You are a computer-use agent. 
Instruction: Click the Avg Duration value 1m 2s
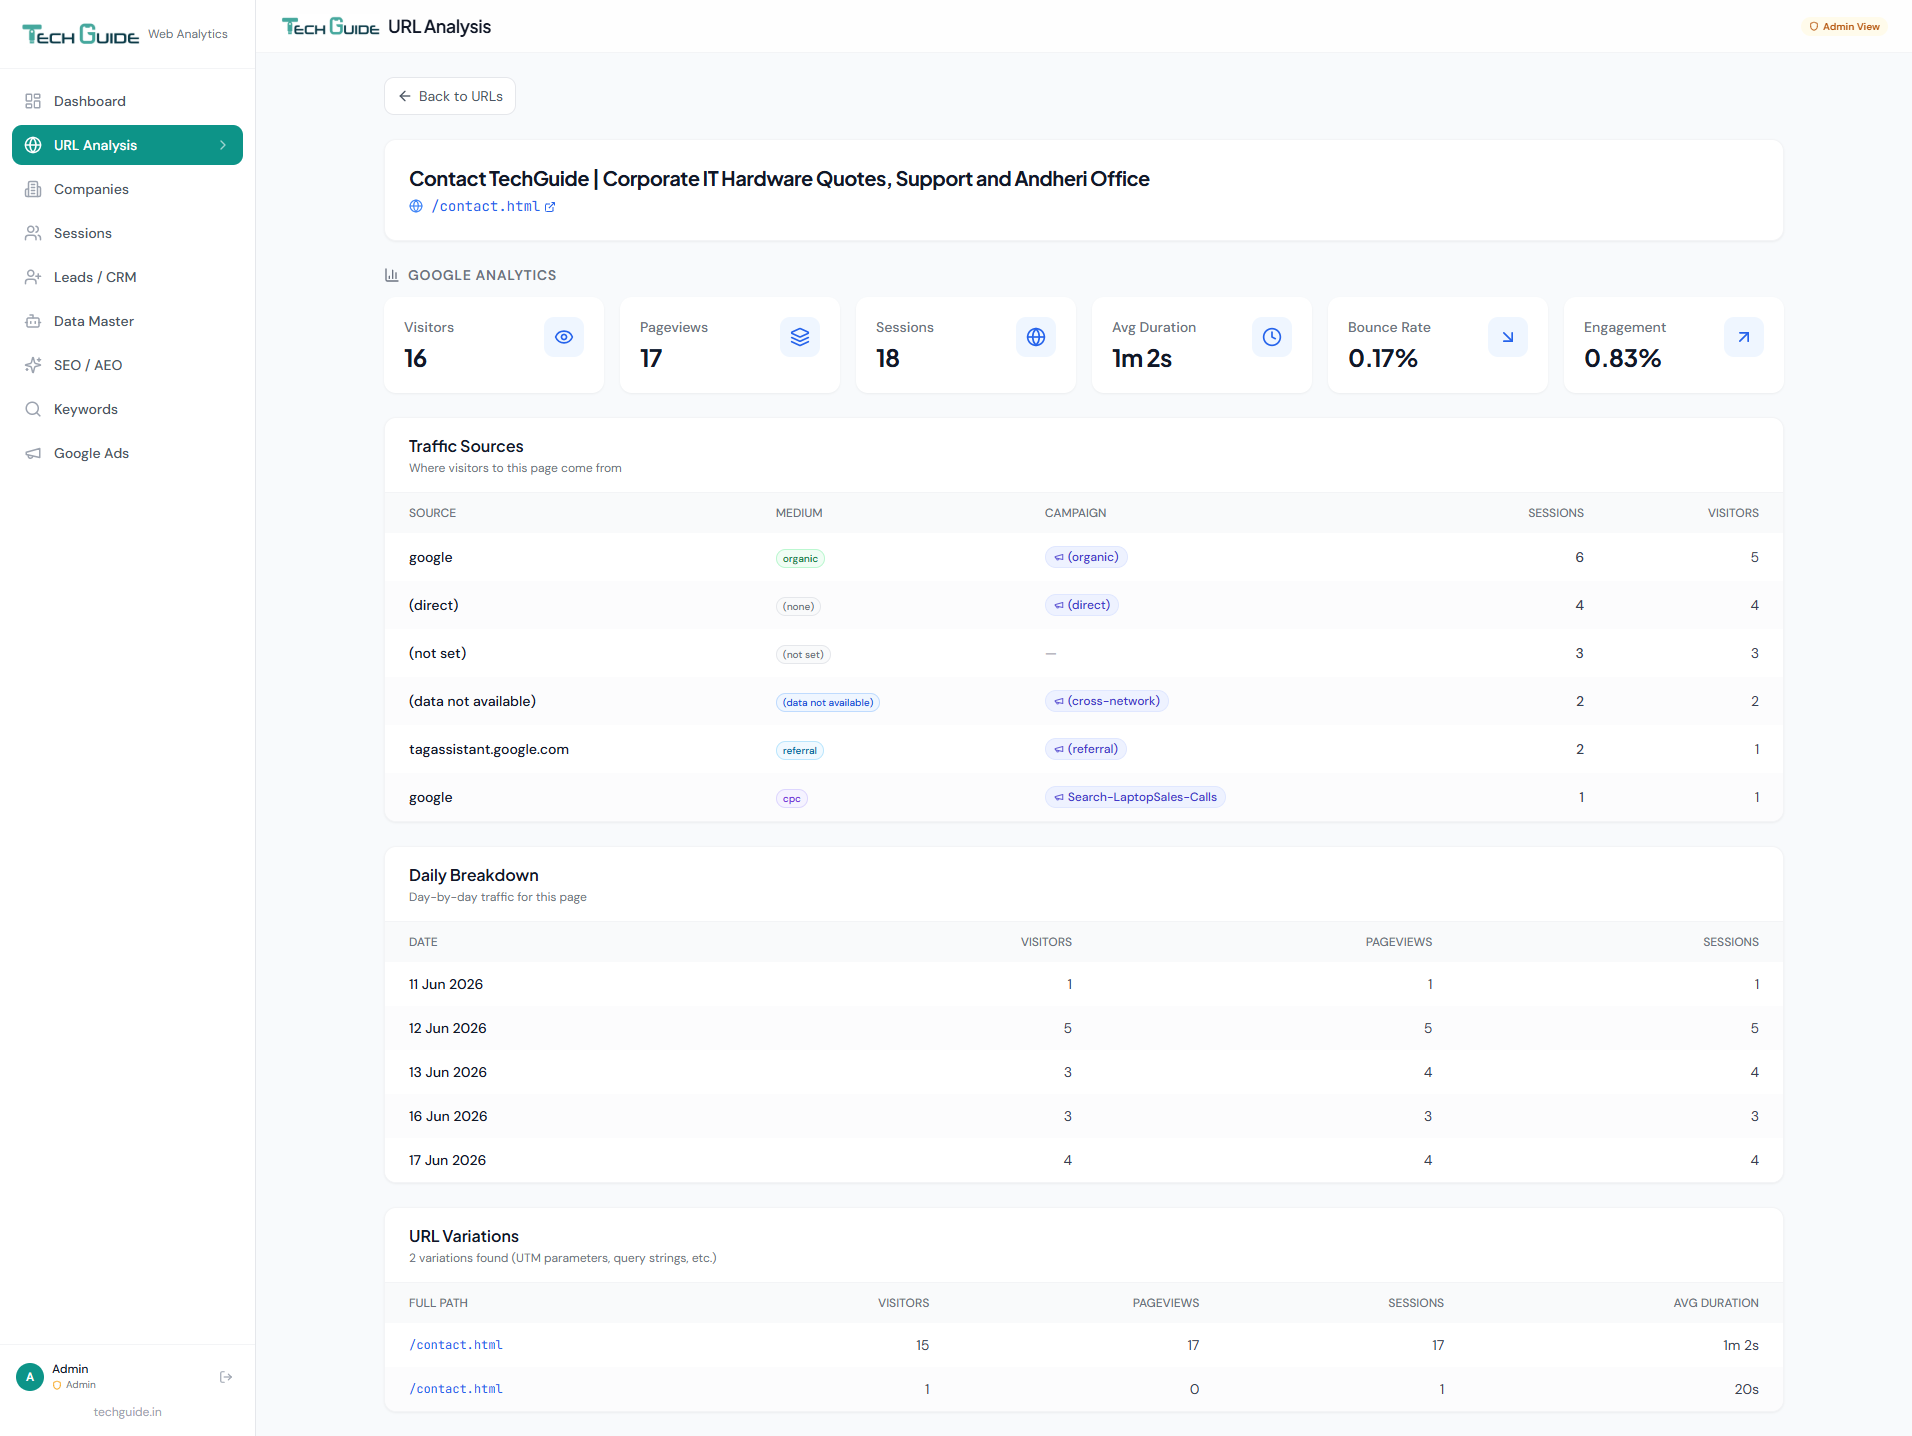pyautogui.click(x=1142, y=358)
